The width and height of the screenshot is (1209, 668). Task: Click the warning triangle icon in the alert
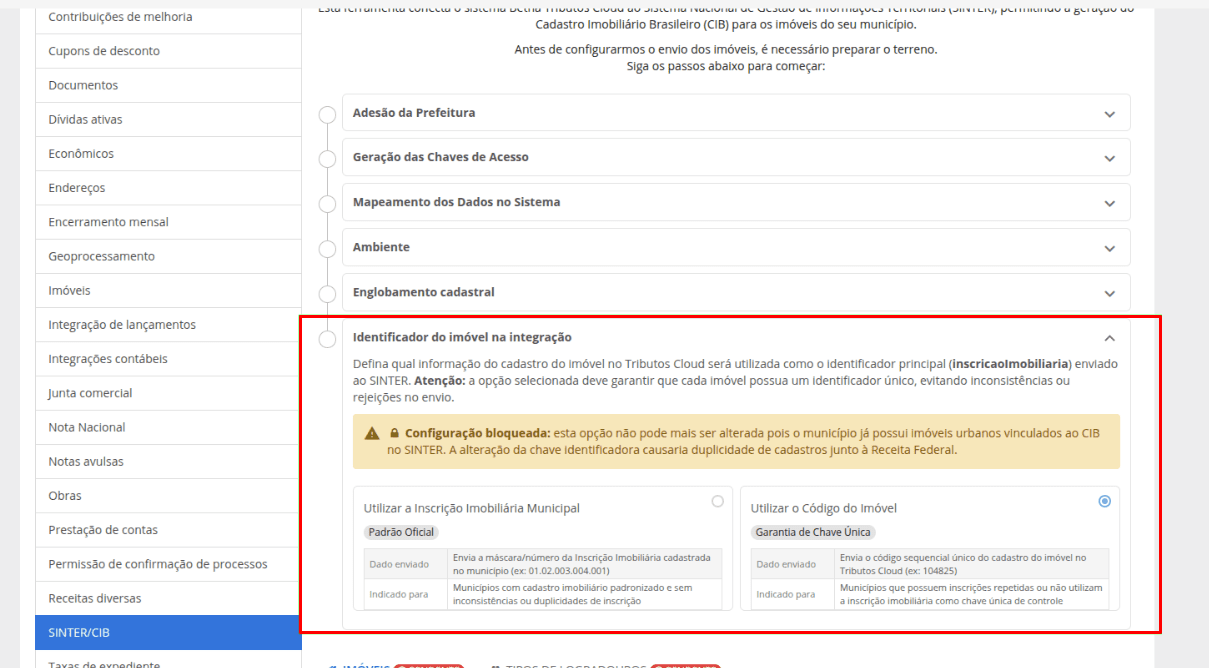point(372,434)
